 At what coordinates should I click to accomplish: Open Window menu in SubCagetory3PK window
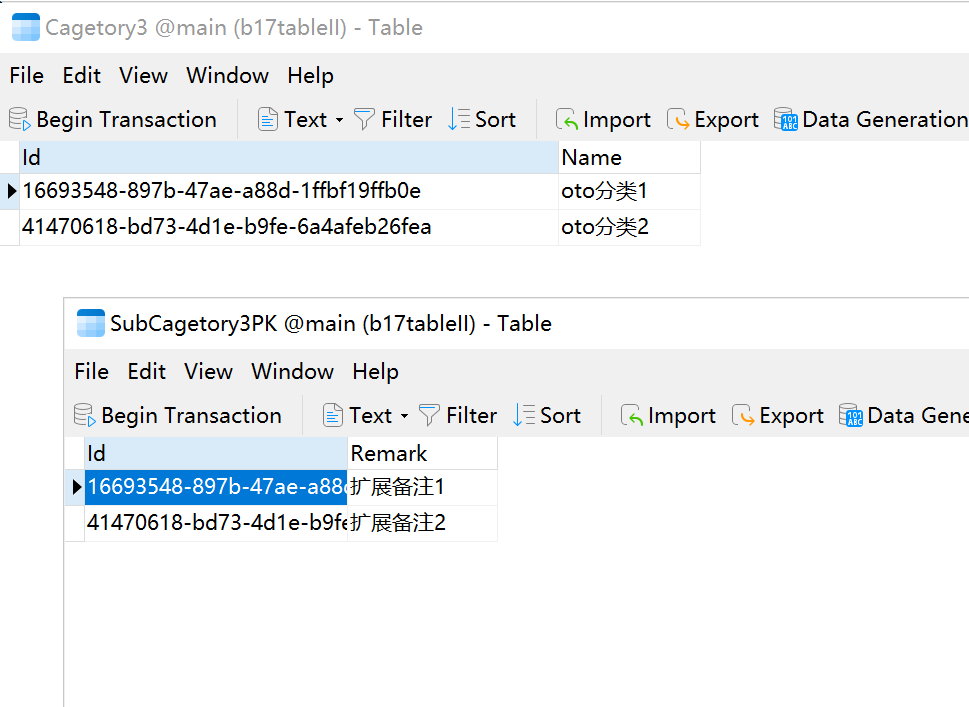(292, 371)
